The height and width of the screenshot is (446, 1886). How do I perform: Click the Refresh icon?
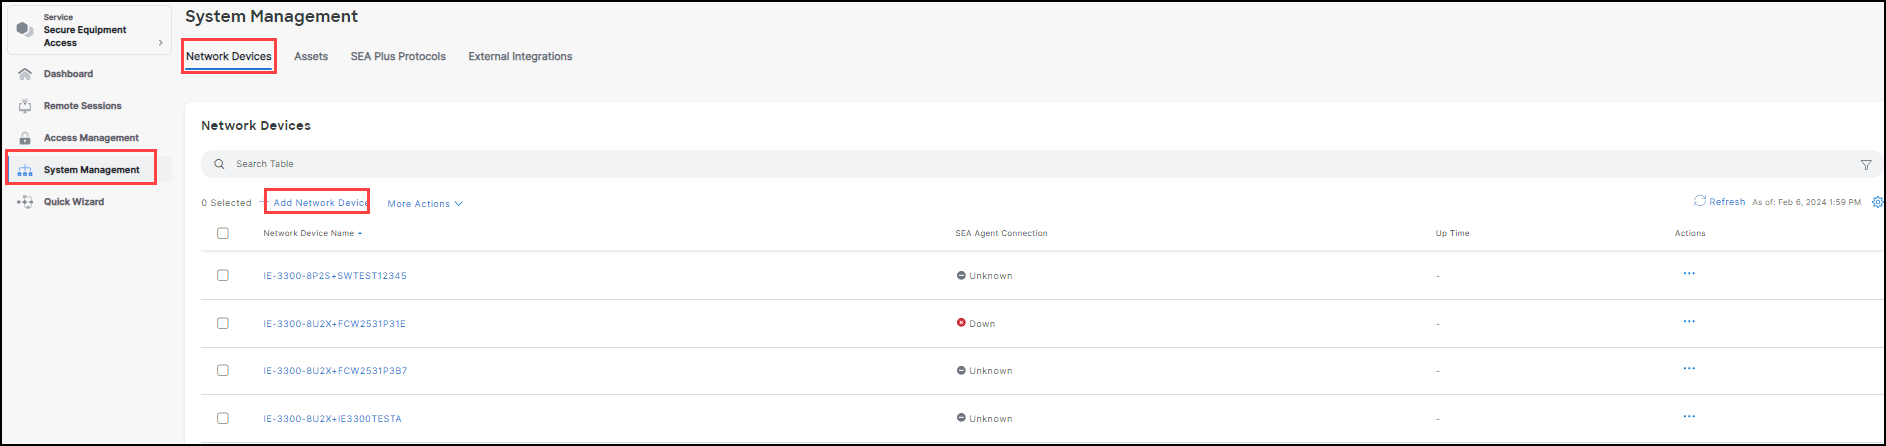click(1699, 201)
